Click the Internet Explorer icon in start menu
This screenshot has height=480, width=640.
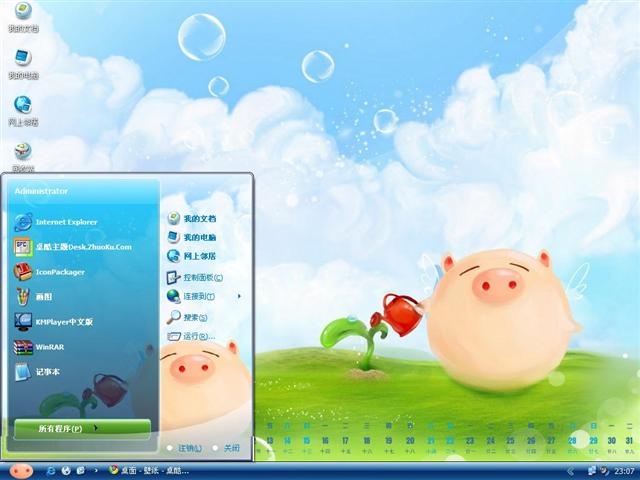pyautogui.click(x=23, y=222)
